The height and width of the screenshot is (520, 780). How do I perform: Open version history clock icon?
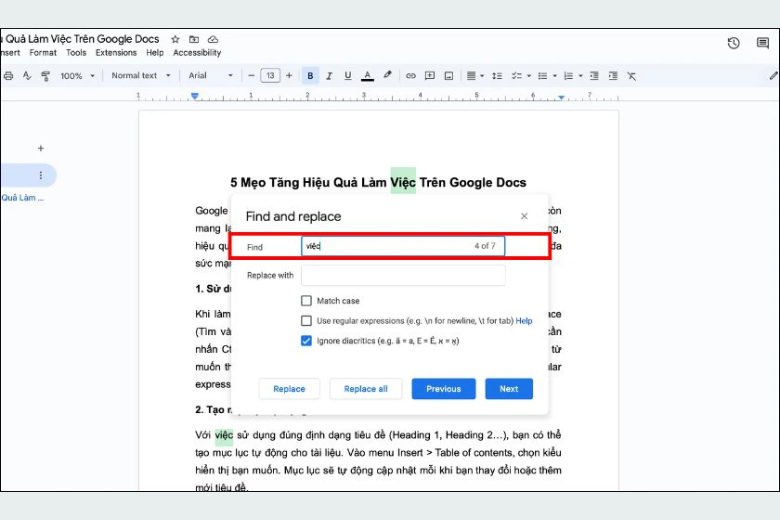(x=733, y=43)
